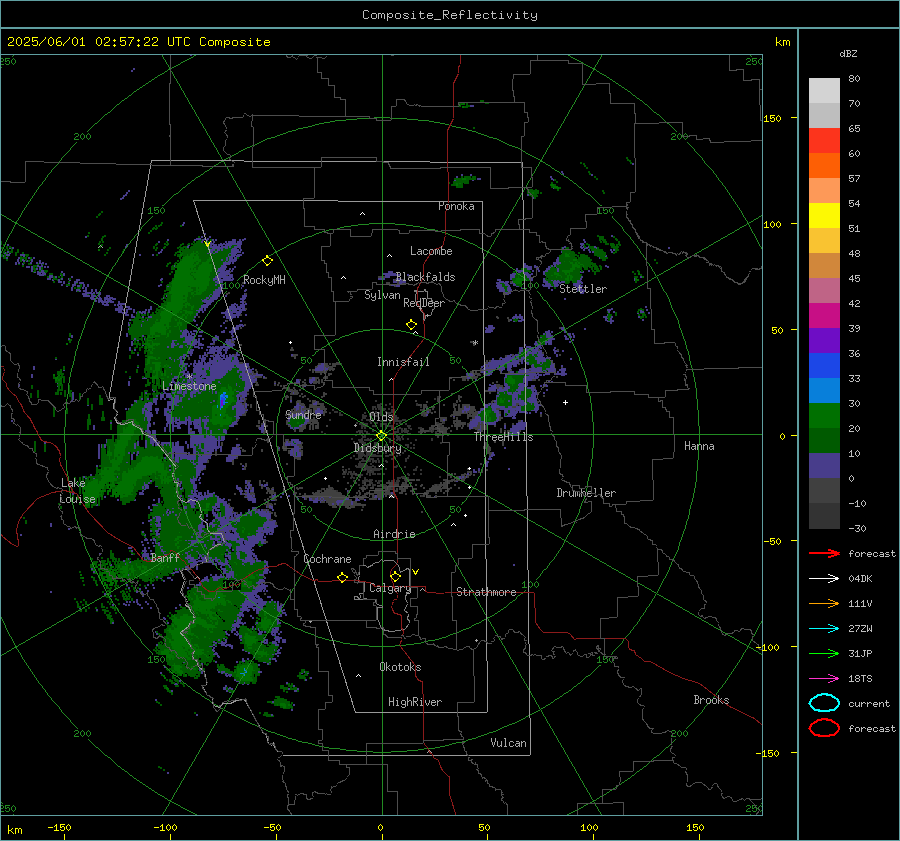
Task: Click the Lacombe label
Action: point(431,251)
